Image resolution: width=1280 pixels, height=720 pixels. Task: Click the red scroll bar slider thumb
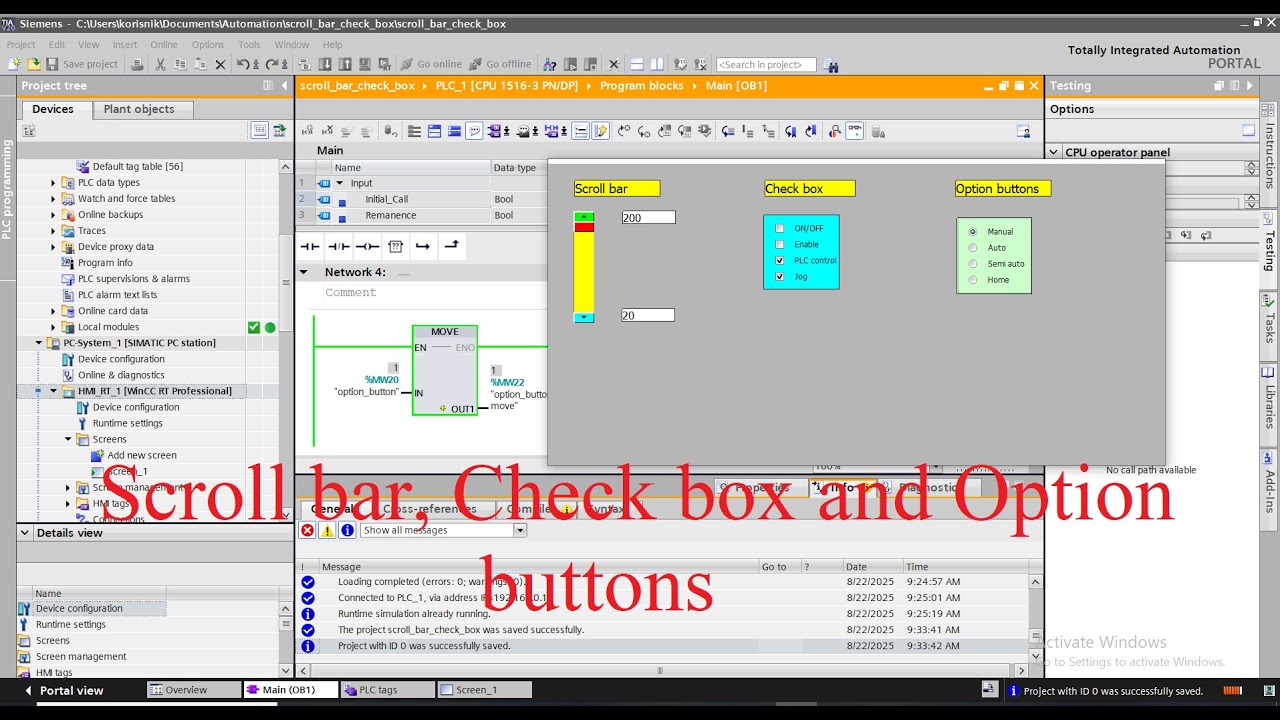pyautogui.click(x=584, y=227)
